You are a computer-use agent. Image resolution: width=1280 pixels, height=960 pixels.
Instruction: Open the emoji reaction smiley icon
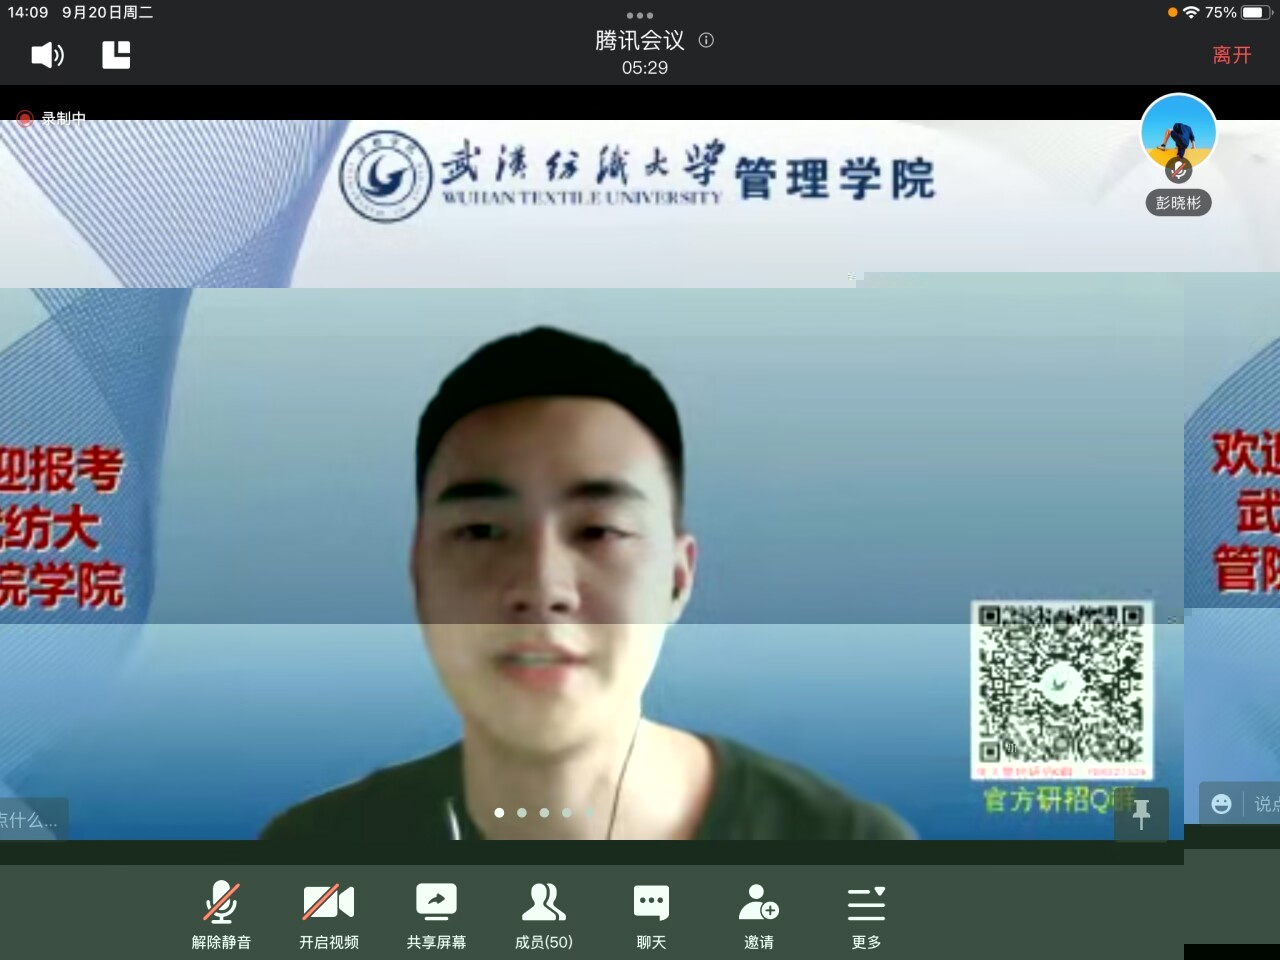1221,804
